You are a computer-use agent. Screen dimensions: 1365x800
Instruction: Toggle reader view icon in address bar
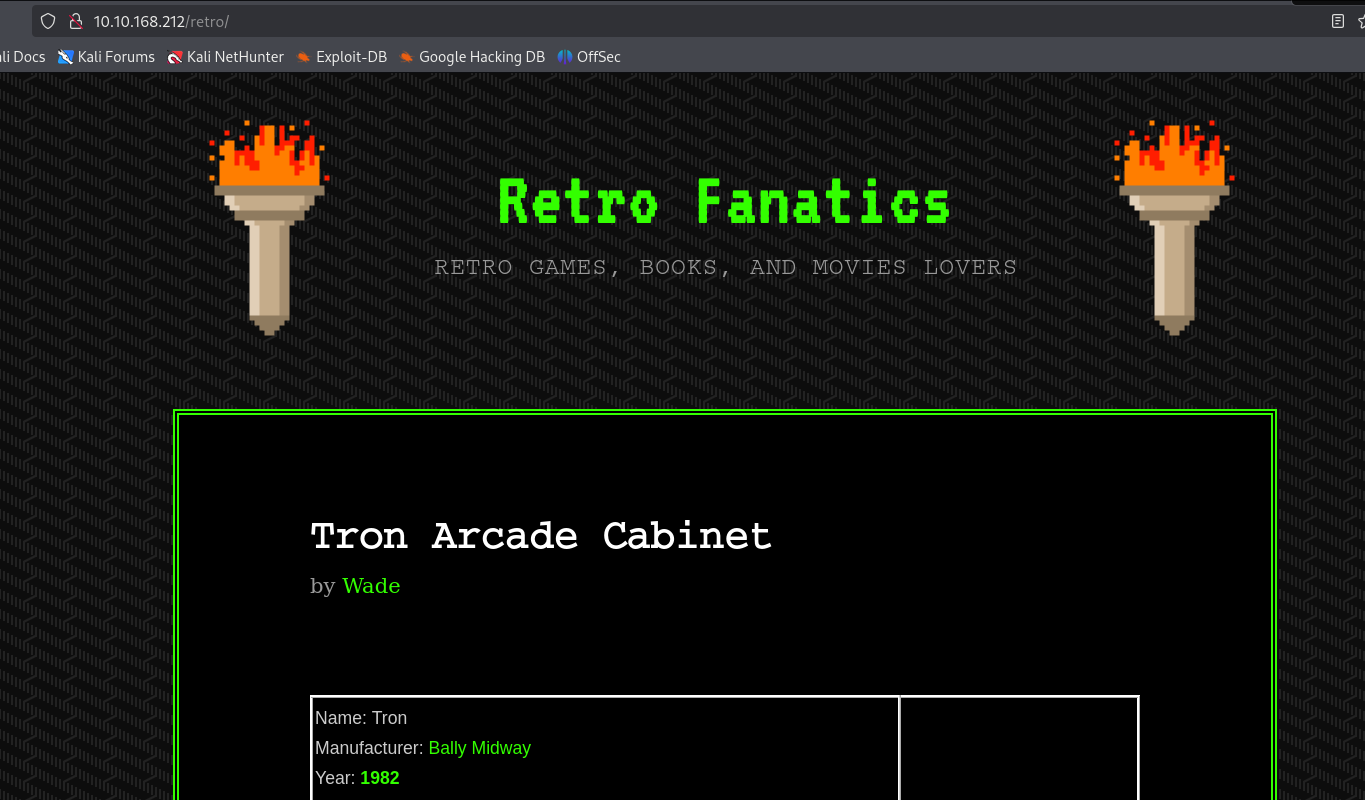point(1337,21)
